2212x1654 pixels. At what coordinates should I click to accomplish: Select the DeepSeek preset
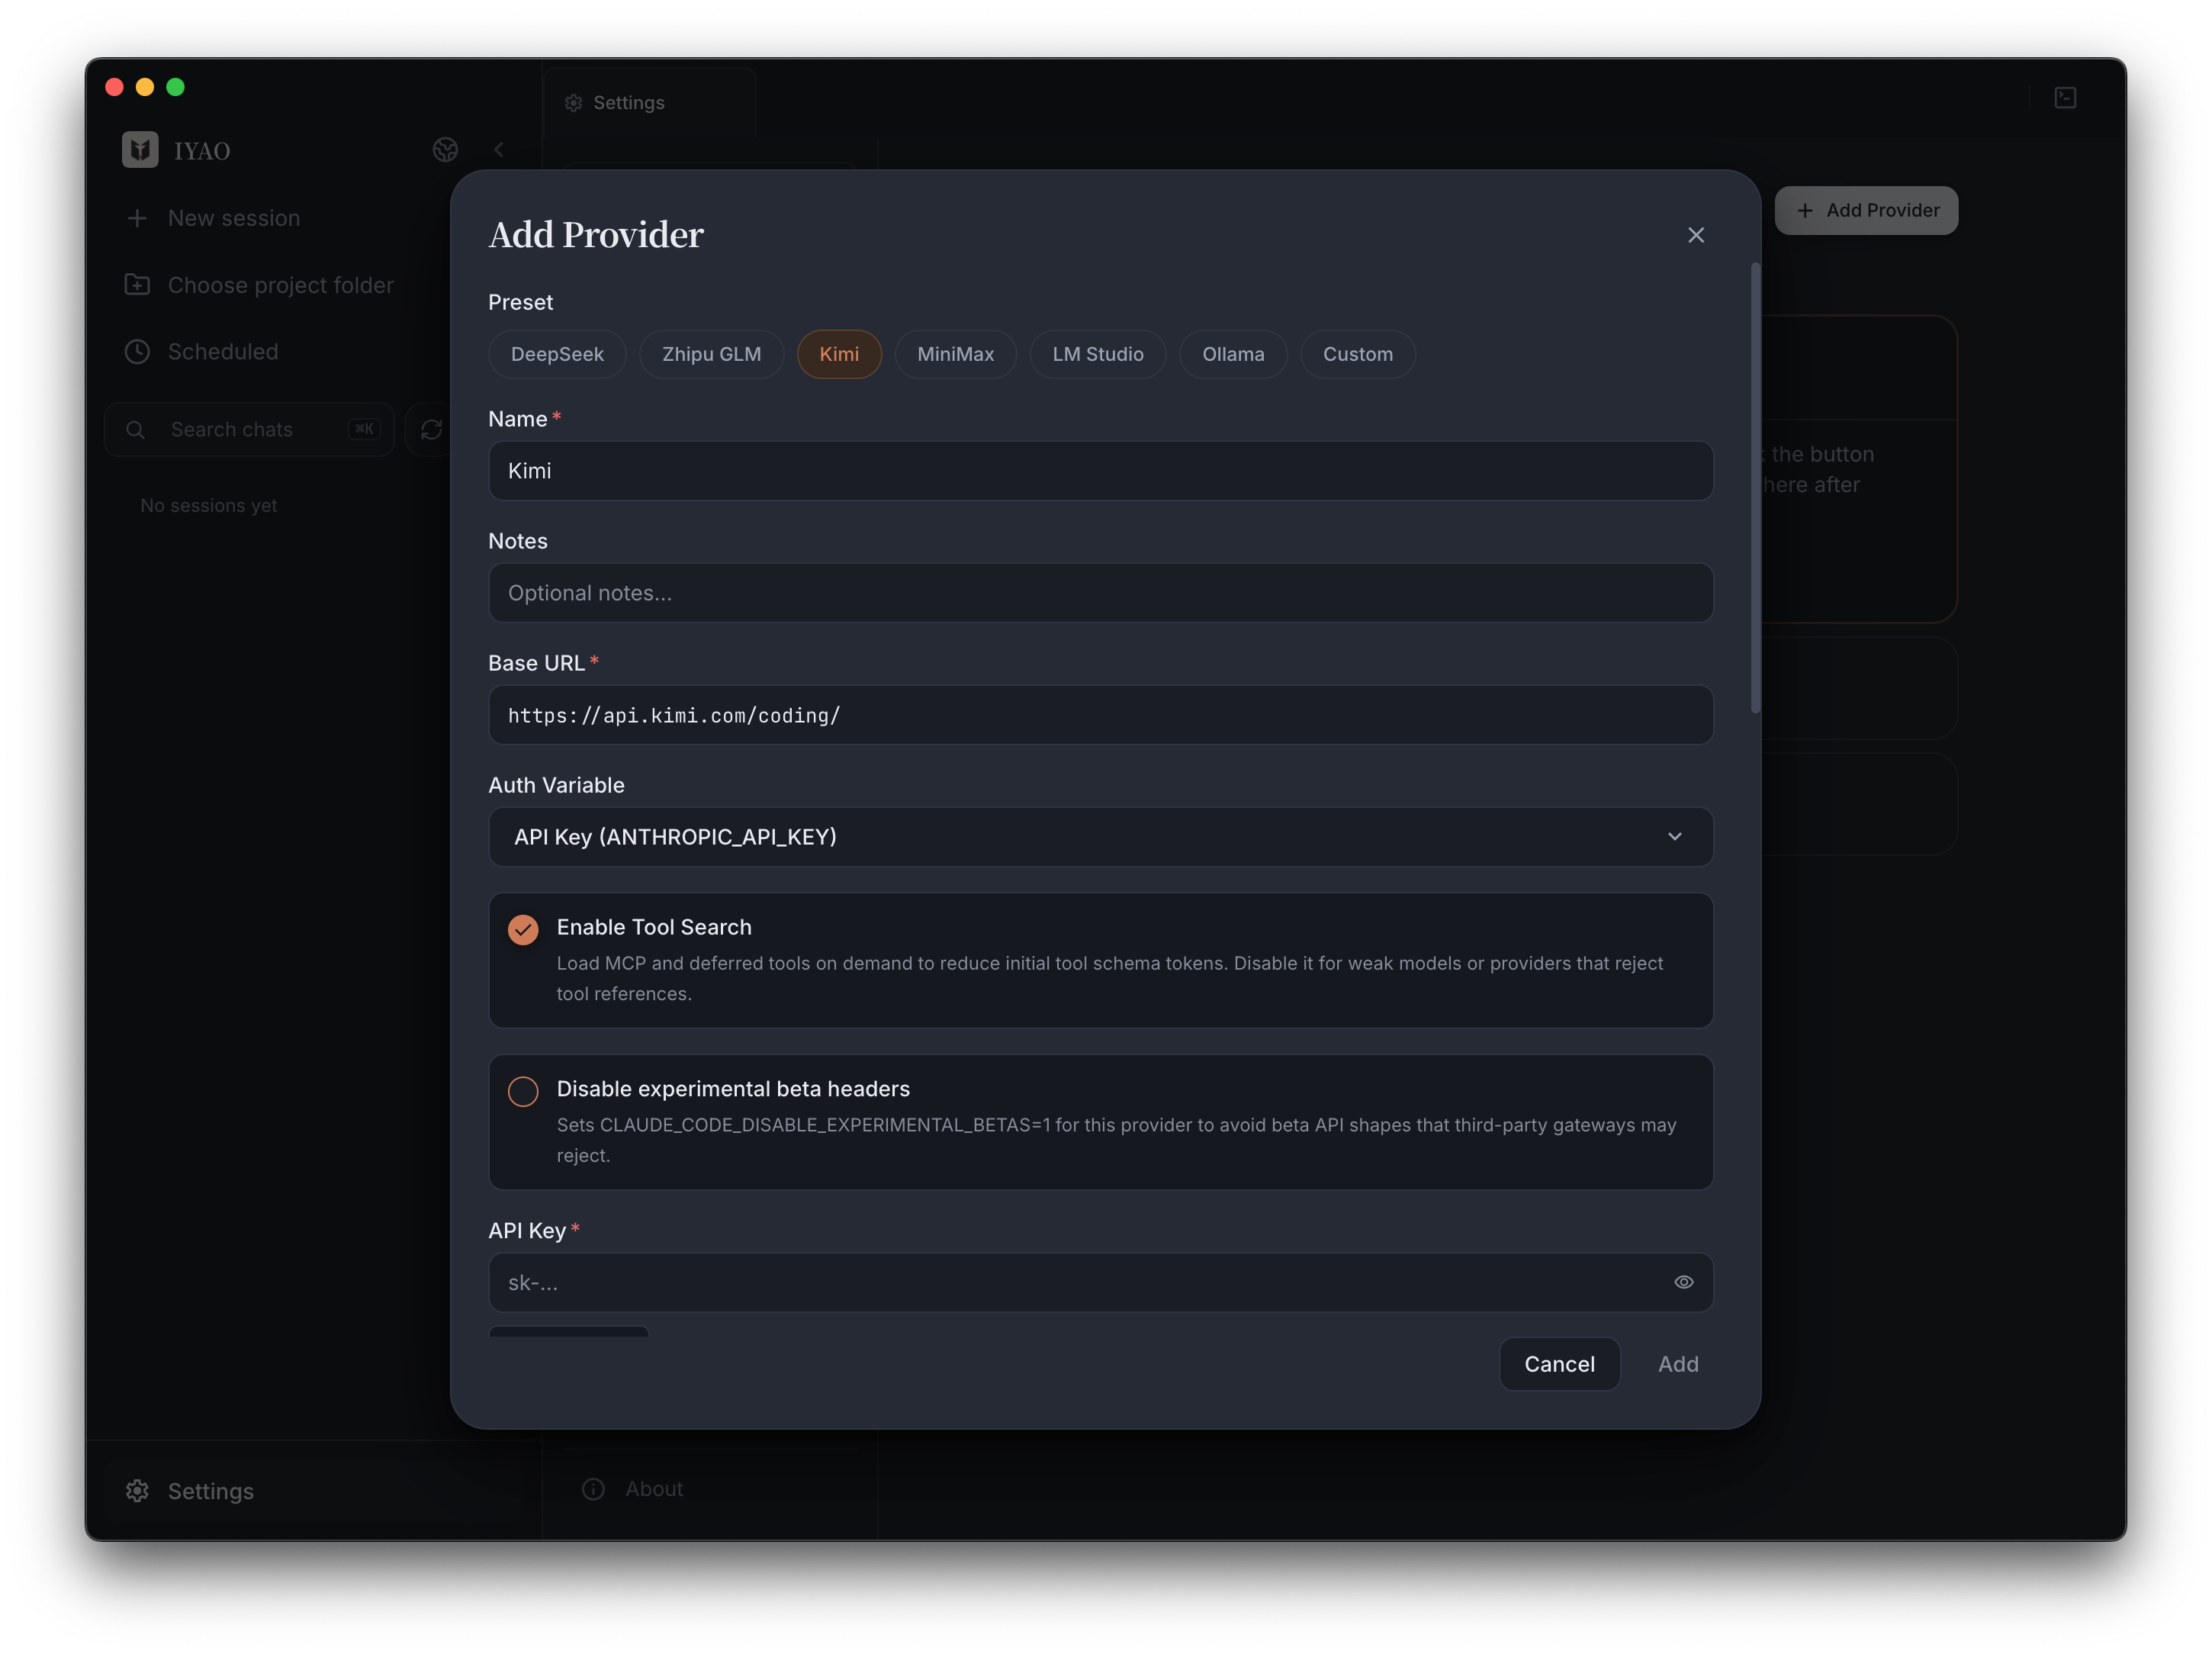click(557, 354)
